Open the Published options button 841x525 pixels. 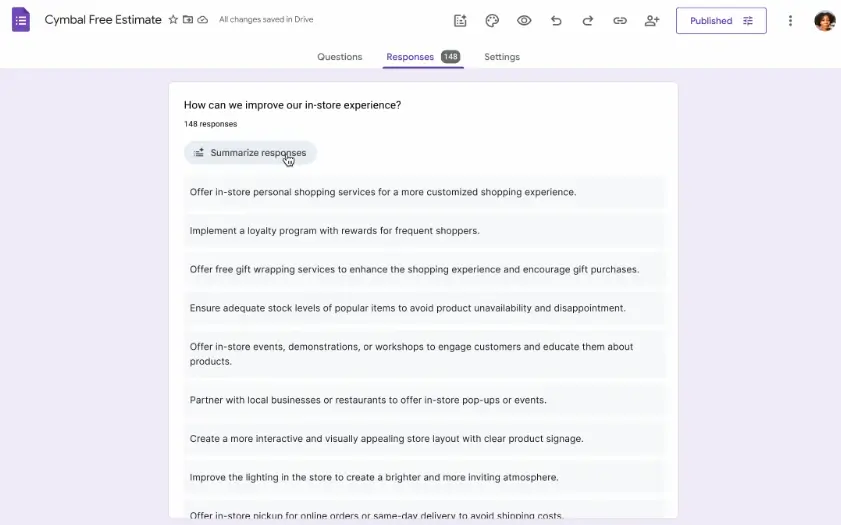click(721, 21)
